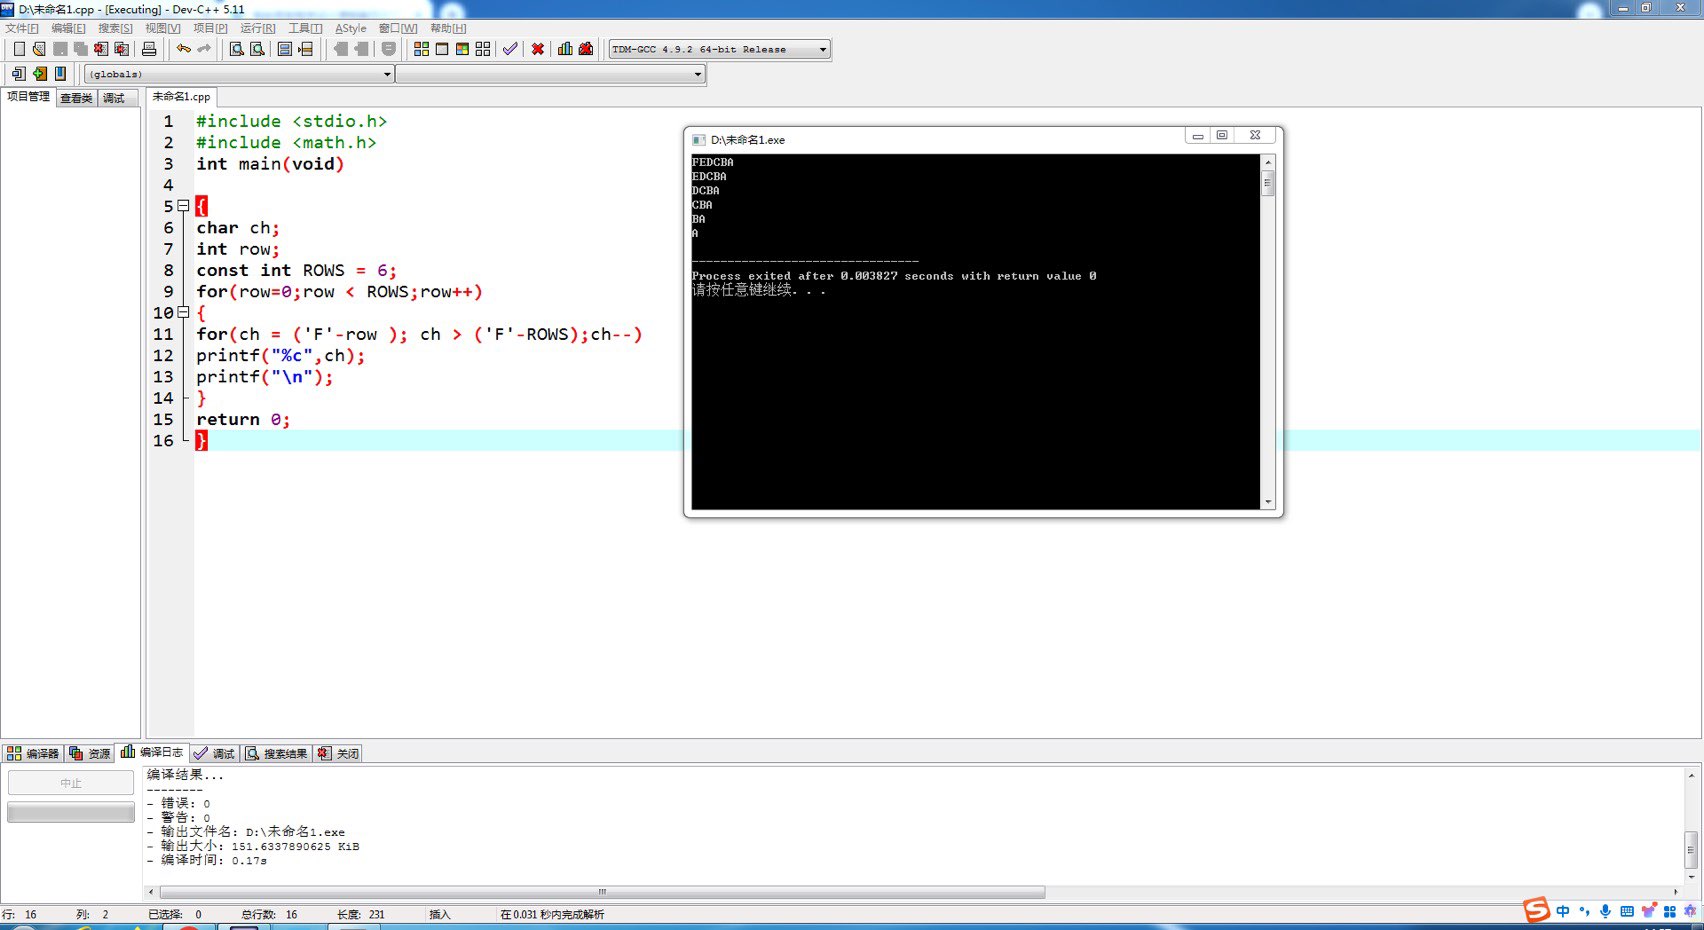Click the Sogou S input method logo
1704x930 pixels.
[1536, 910]
